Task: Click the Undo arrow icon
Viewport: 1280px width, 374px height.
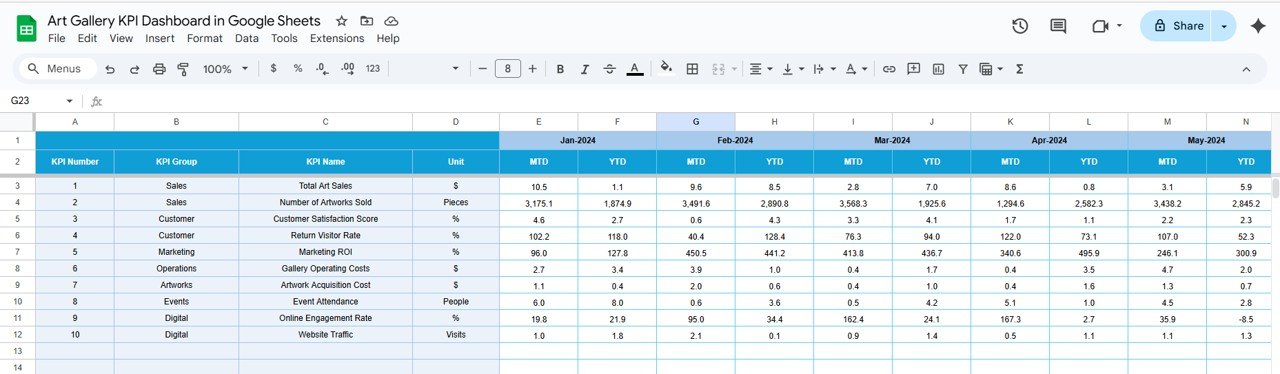Action: [109, 69]
